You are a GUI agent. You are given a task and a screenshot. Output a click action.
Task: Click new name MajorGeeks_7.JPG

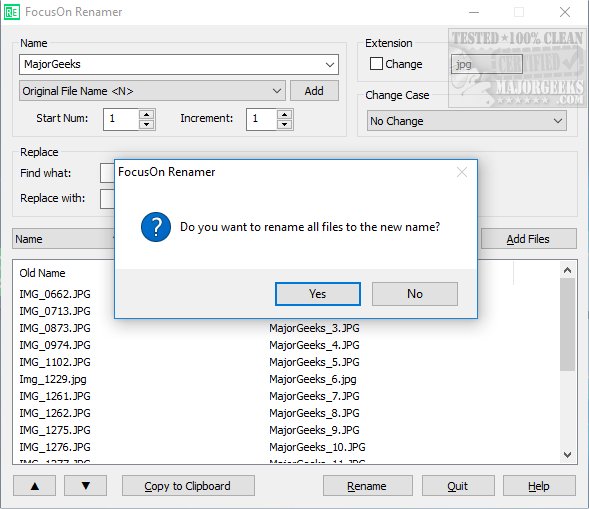(x=314, y=396)
